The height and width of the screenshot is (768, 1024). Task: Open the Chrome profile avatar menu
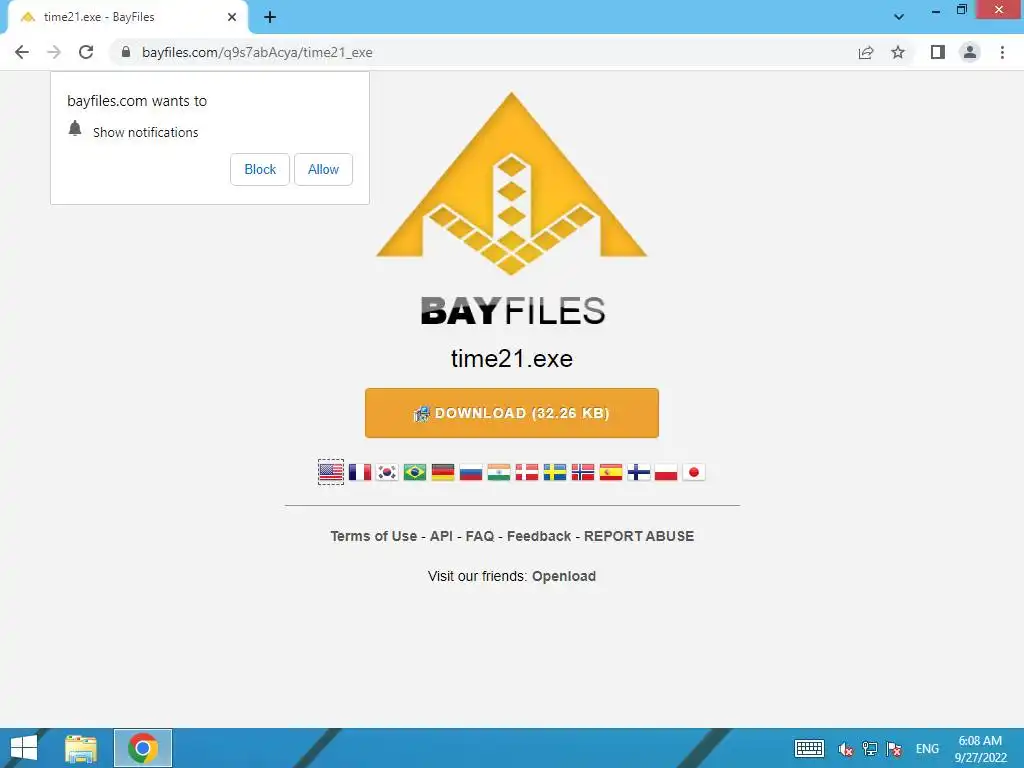970,52
